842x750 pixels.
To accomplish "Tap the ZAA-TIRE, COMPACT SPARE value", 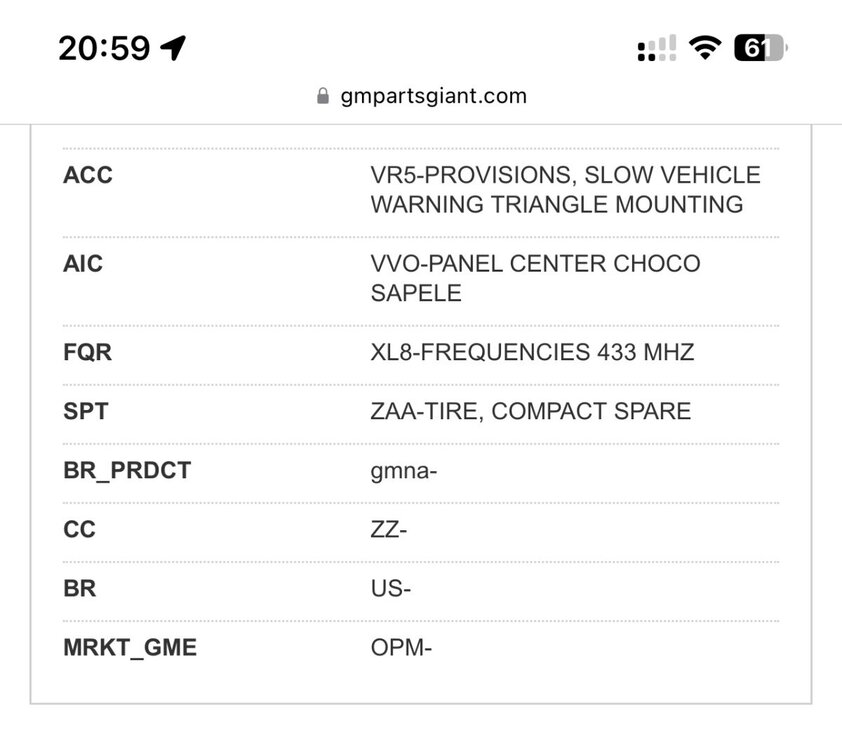I will click(530, 411).
